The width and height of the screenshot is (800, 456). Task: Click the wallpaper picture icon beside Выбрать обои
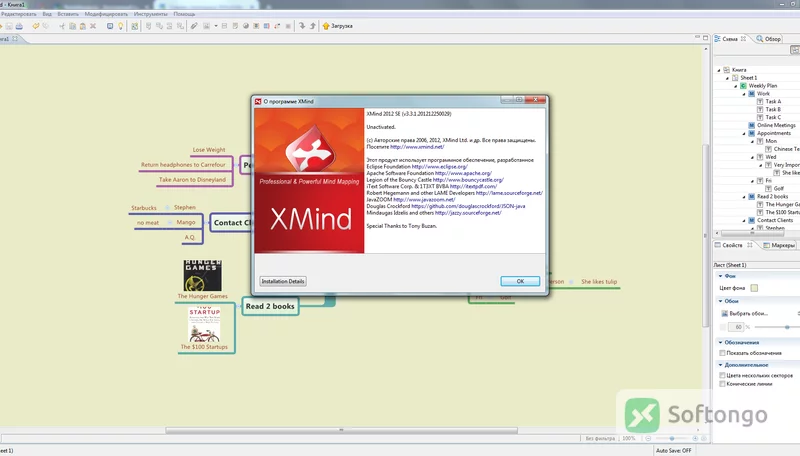(724, 313)
